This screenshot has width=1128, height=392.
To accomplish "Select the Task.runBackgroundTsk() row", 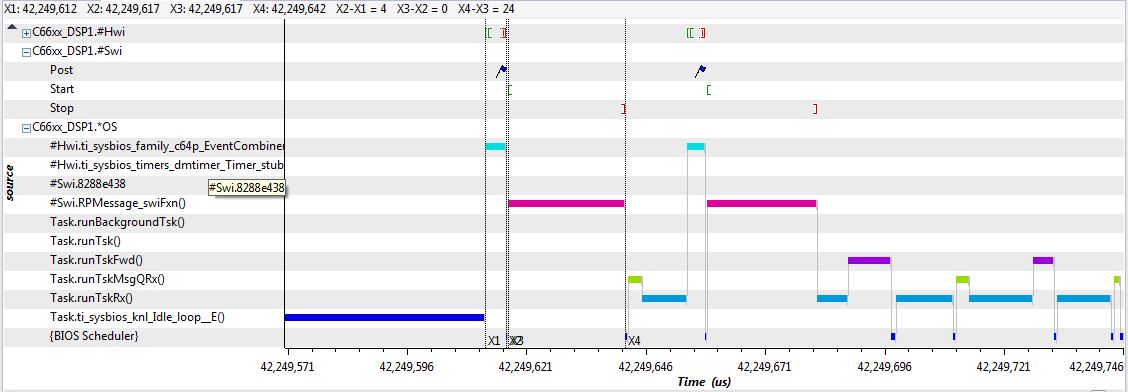I will coord(117,222).
